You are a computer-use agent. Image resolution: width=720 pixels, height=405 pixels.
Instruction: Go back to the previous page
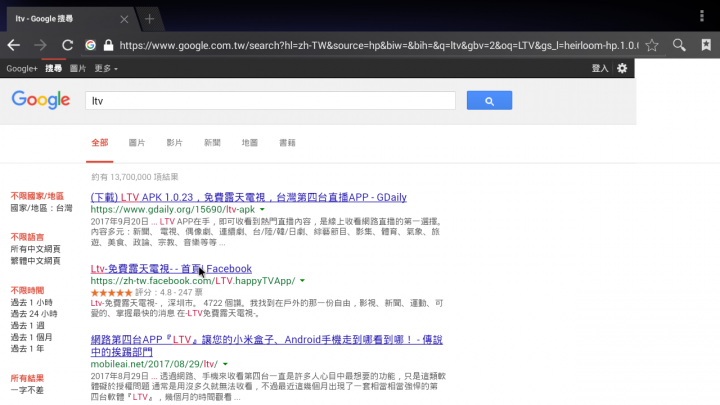coord(14,45)
